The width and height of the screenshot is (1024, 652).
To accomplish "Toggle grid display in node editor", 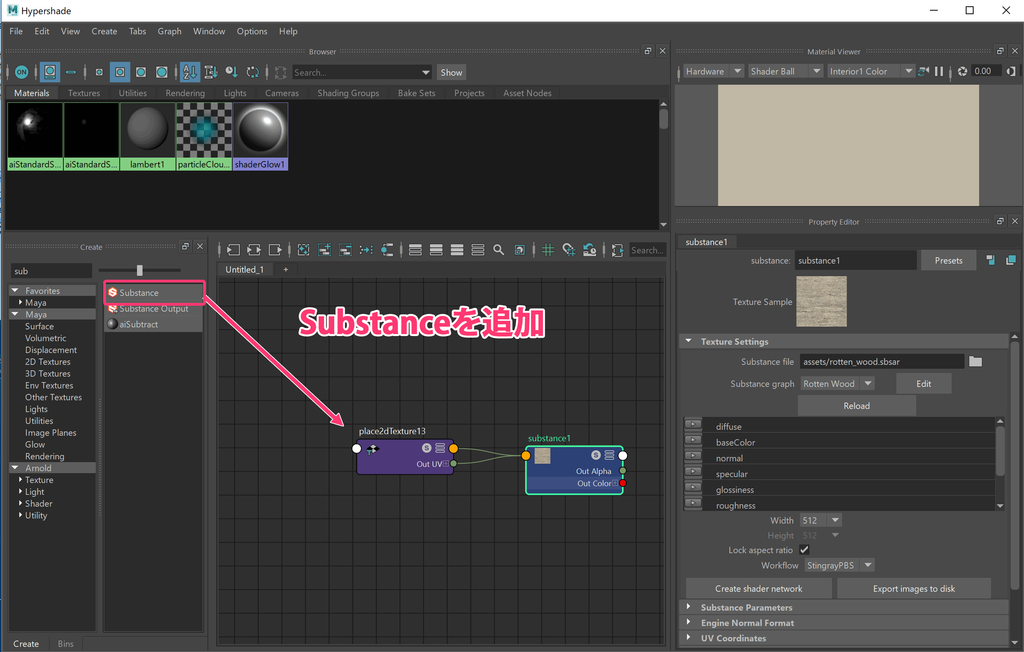I will 548,250.
